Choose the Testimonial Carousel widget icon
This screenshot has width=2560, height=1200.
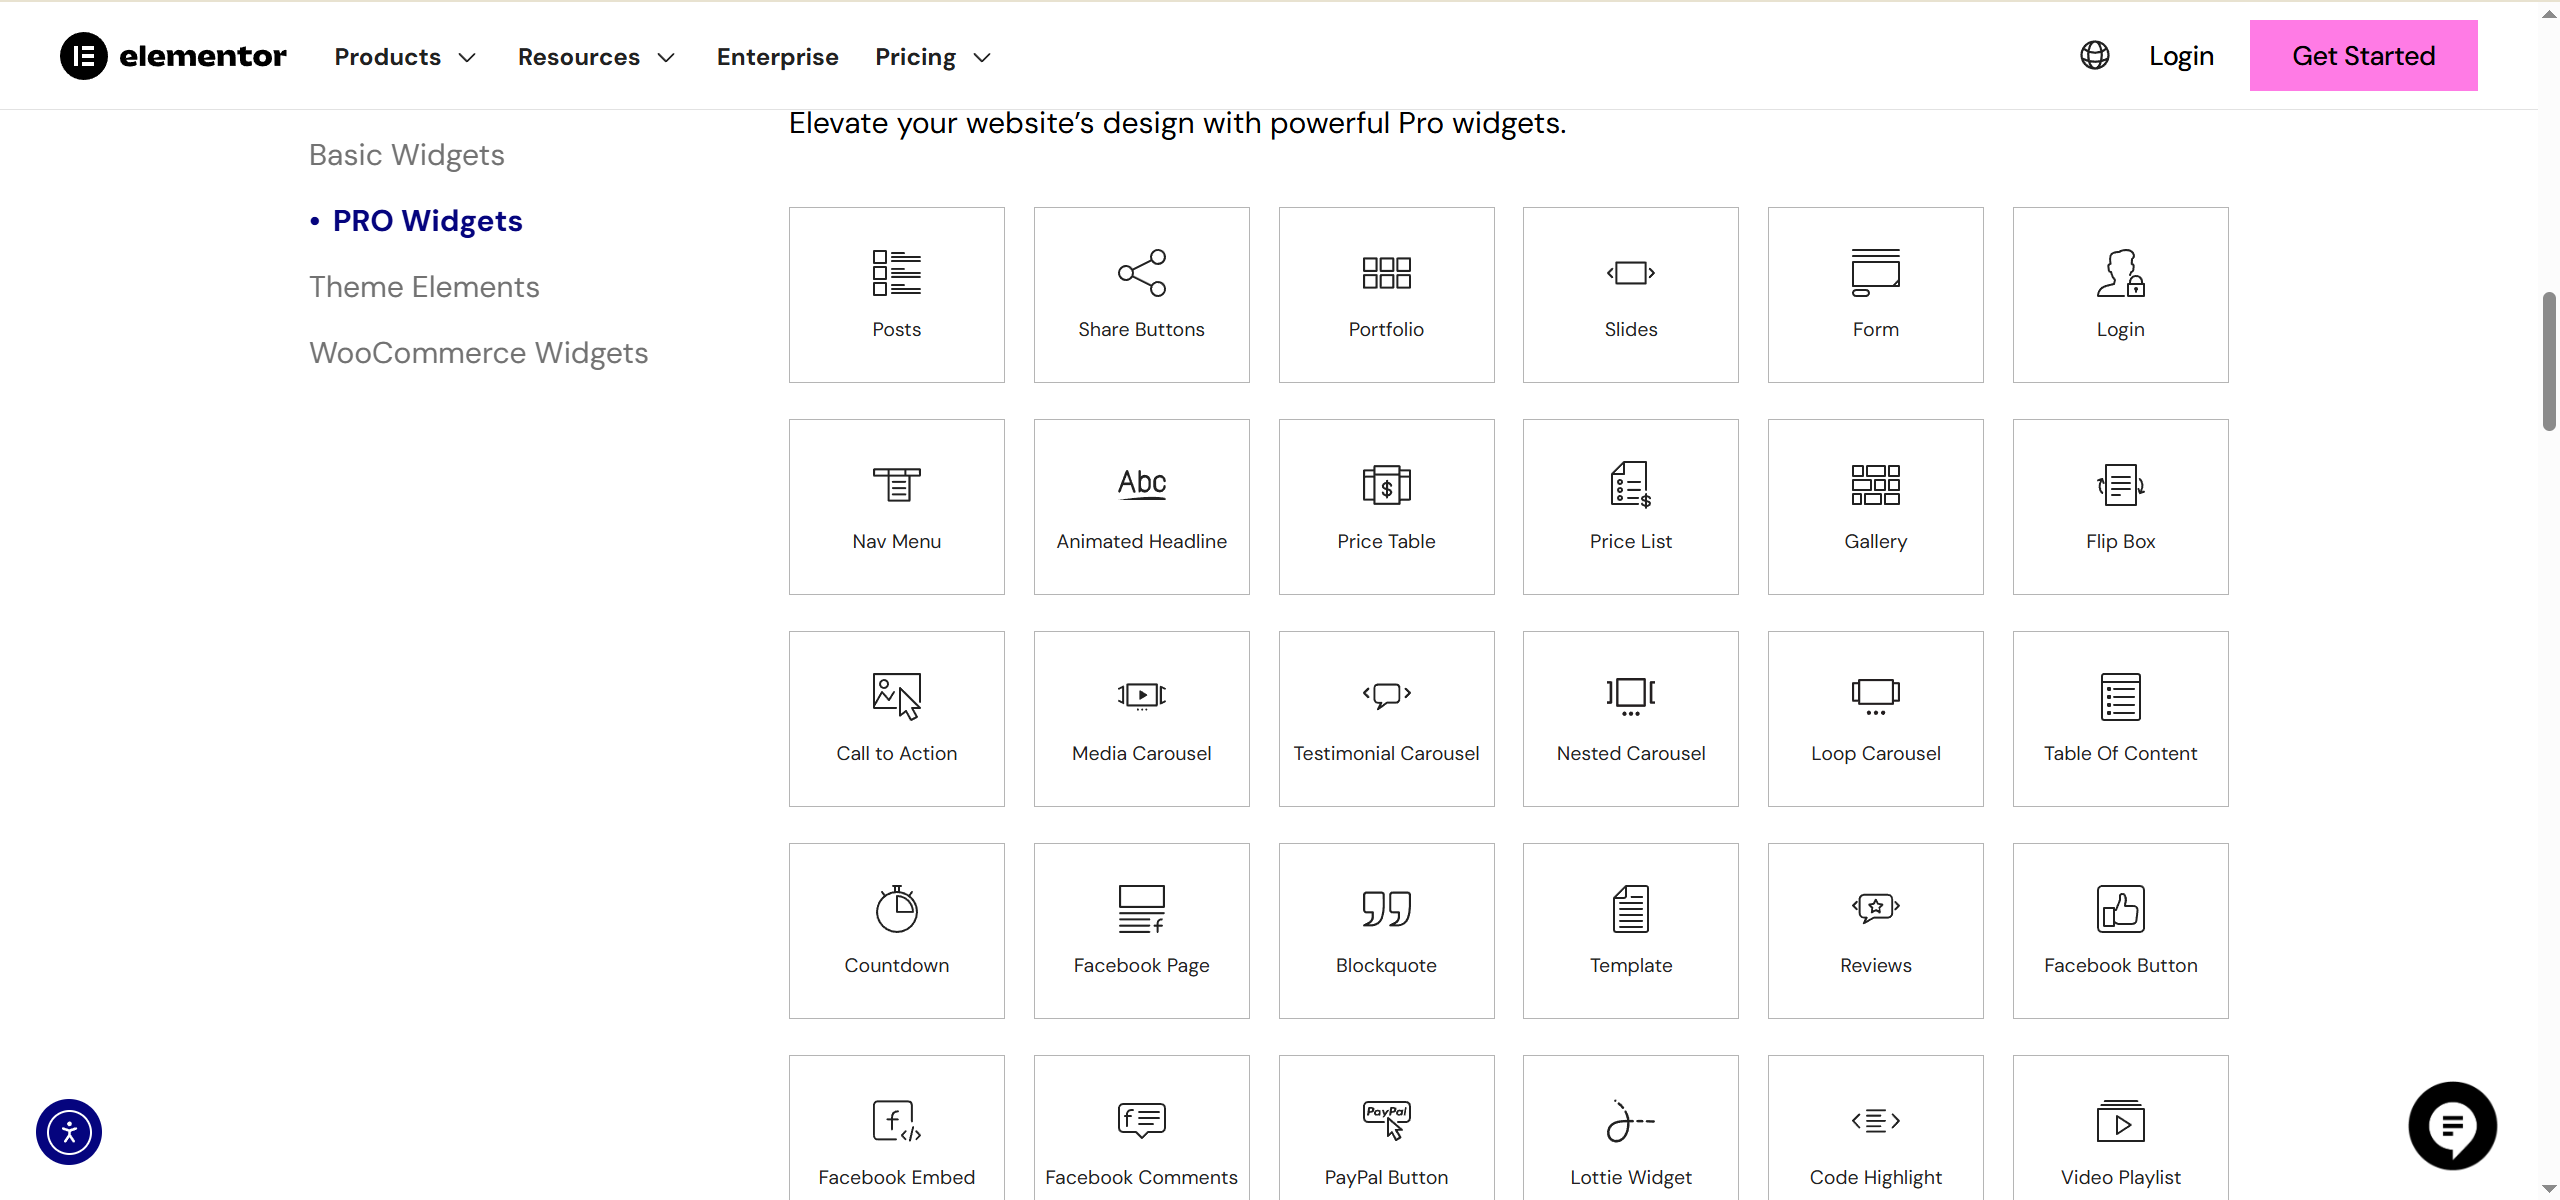1386,695
